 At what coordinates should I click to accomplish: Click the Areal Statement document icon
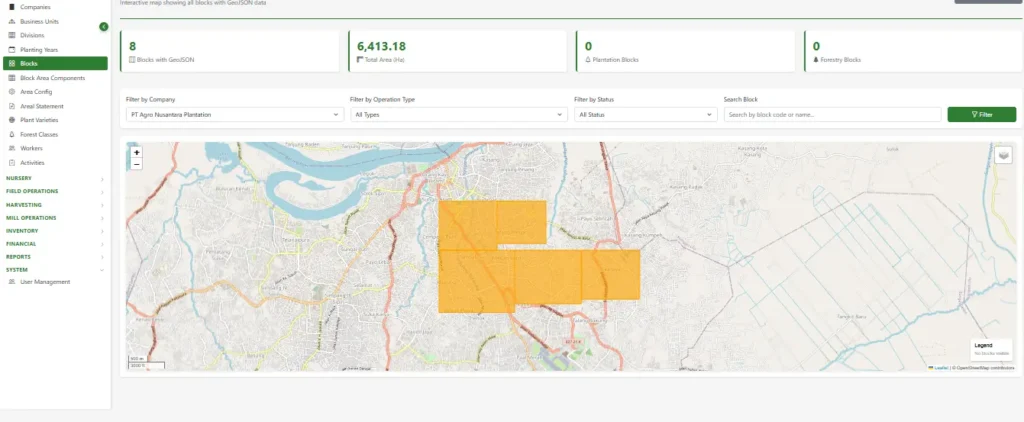[12, 106]
